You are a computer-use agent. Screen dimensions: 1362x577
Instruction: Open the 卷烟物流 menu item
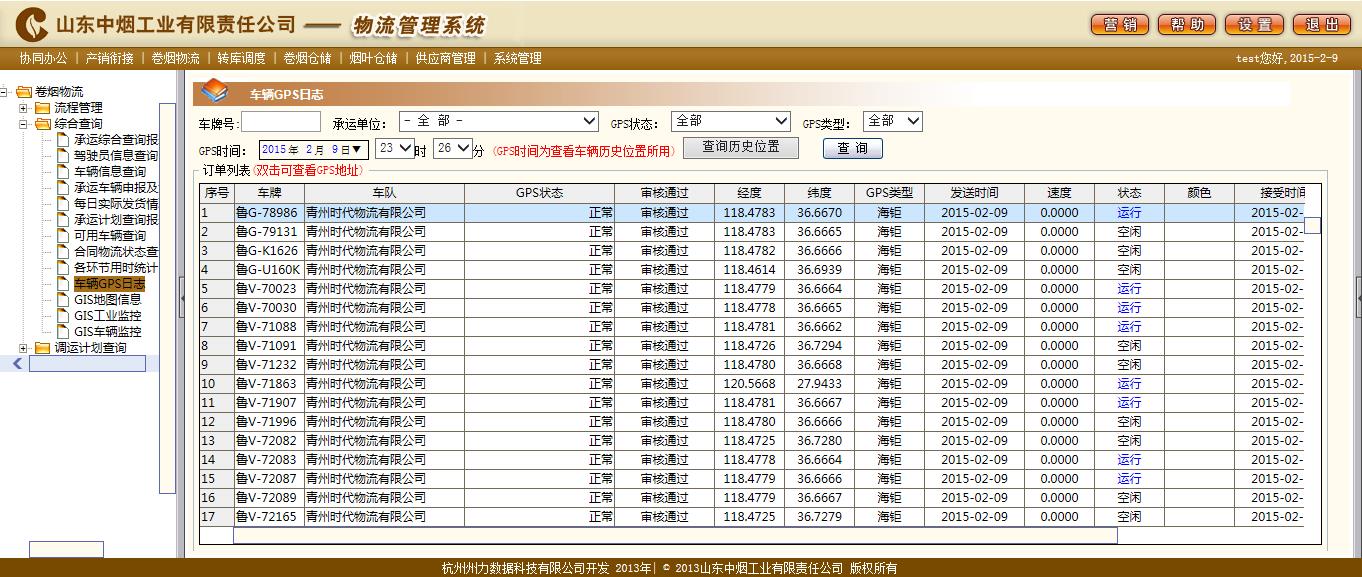tap(175, 59)
